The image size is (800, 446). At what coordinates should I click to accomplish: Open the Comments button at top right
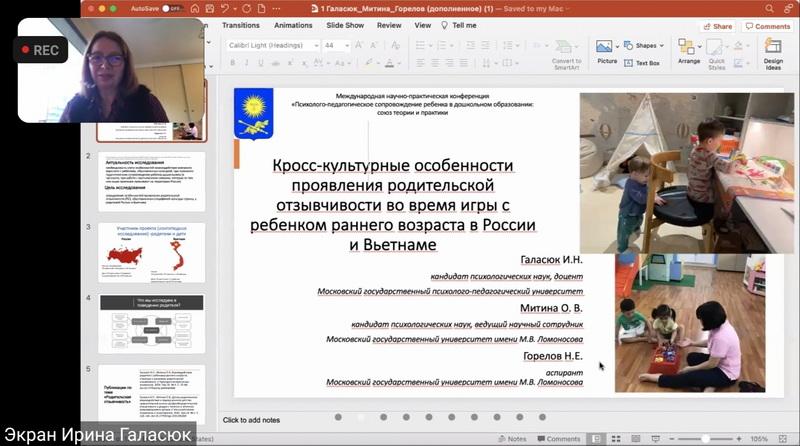coord(768,26)
